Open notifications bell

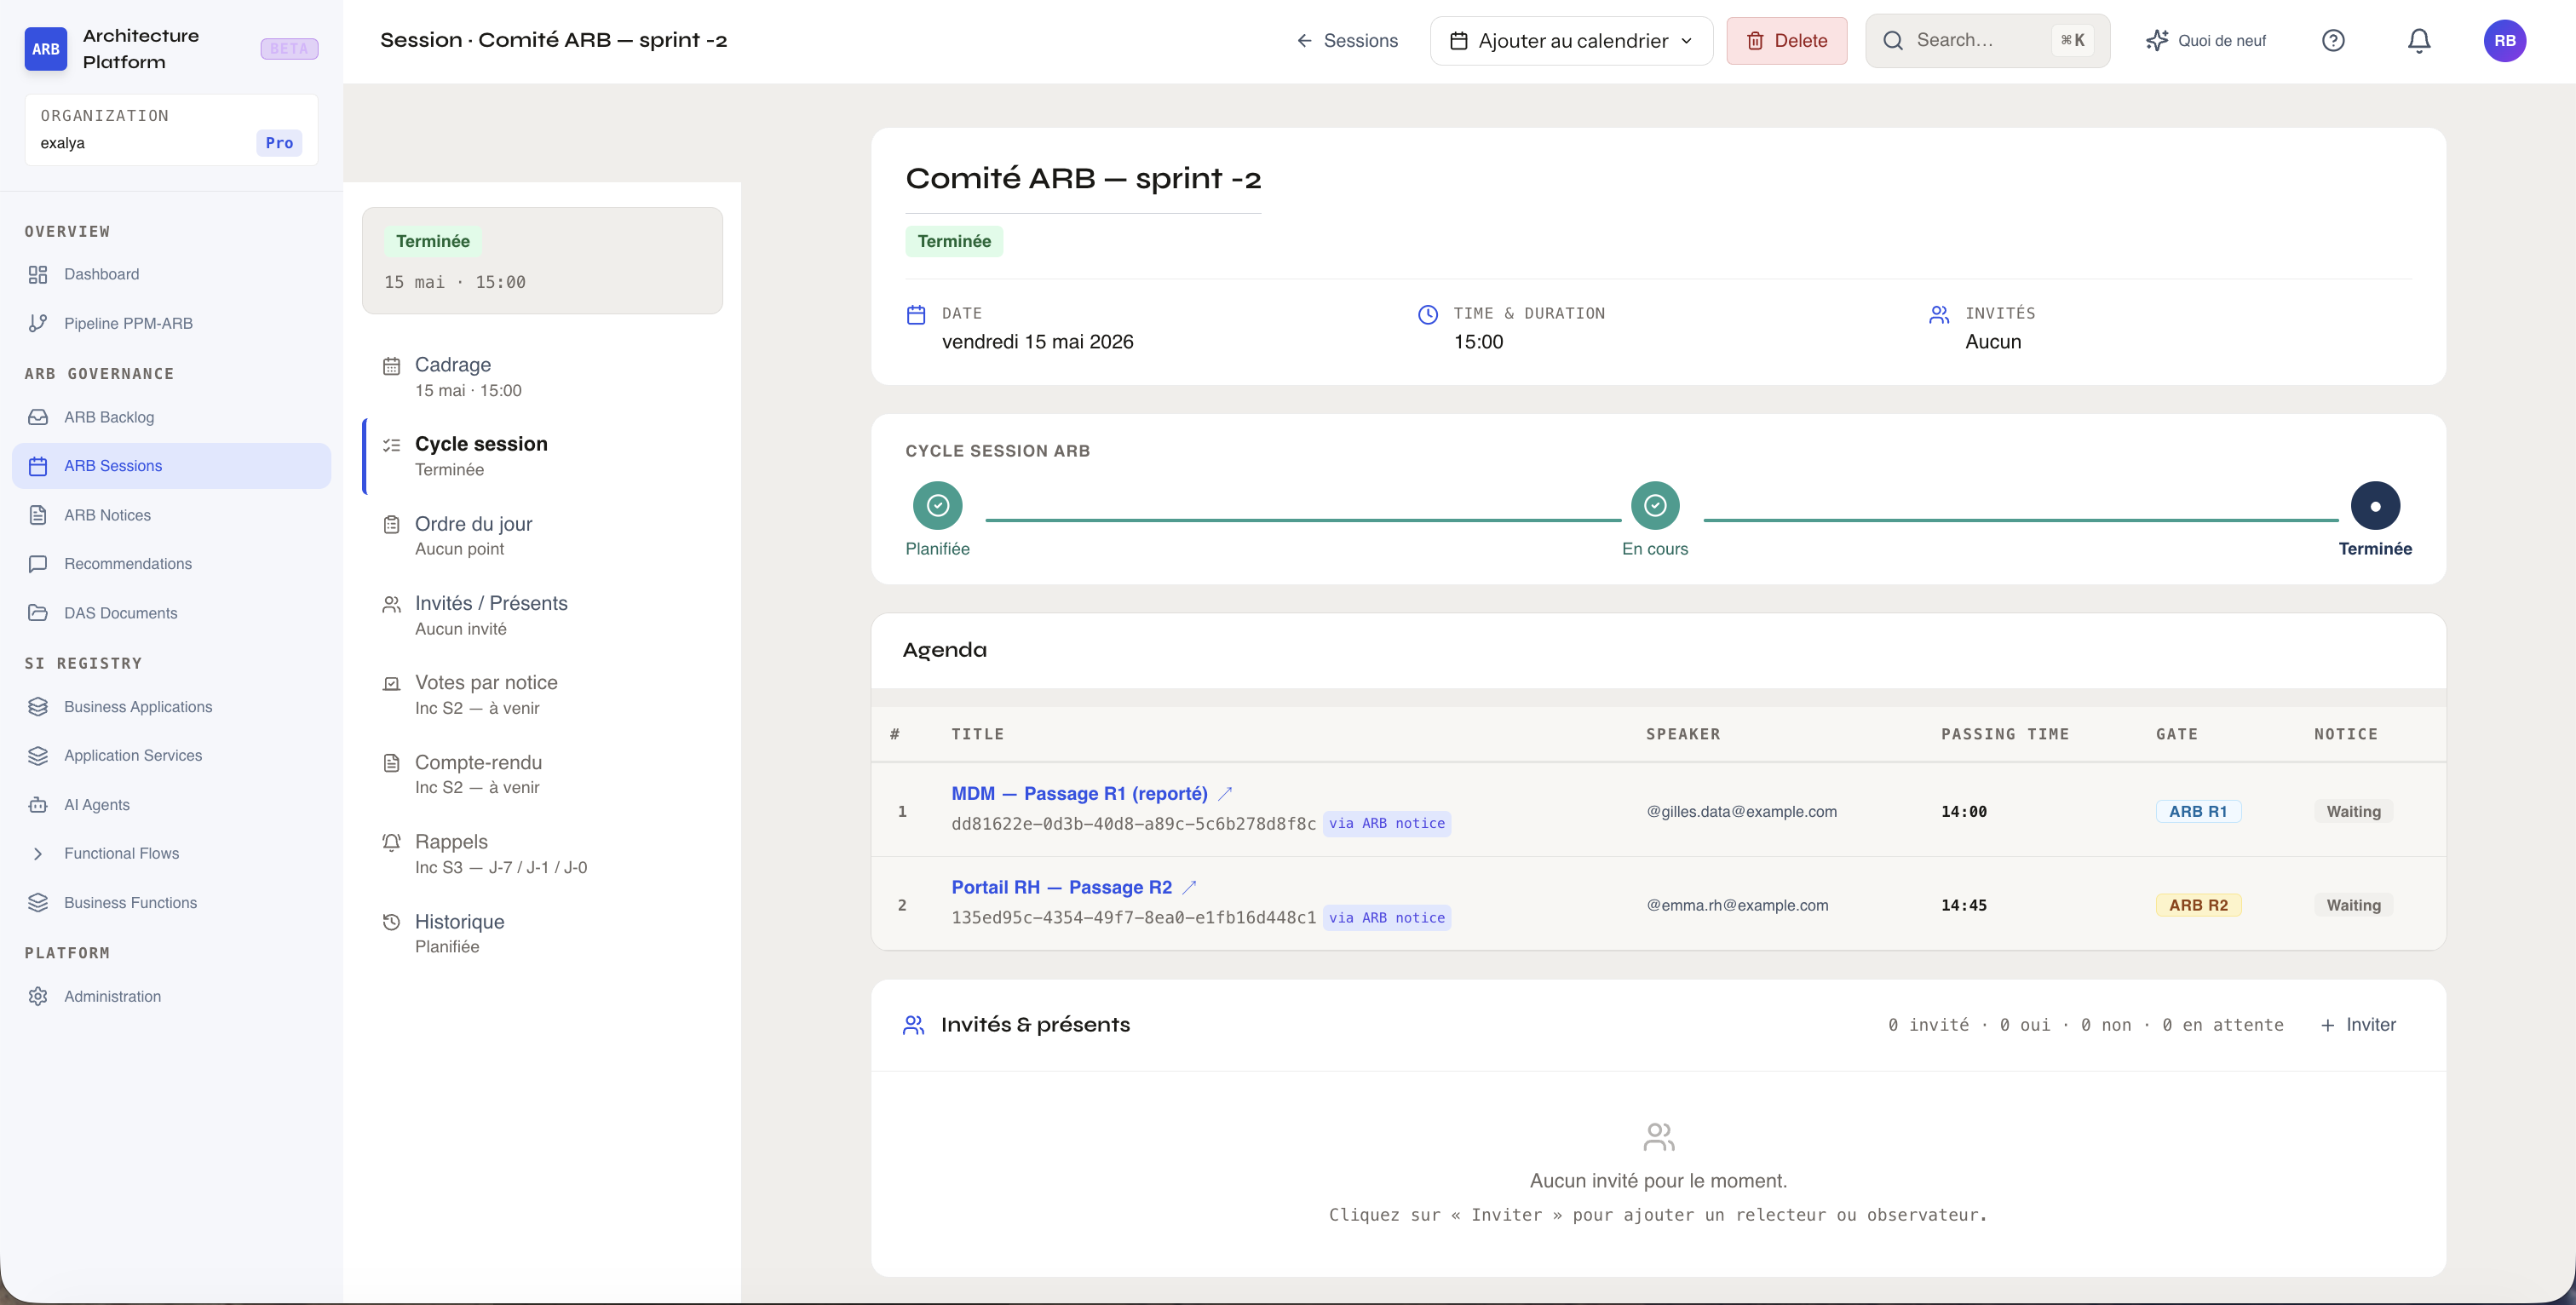tap(2419, 41)
